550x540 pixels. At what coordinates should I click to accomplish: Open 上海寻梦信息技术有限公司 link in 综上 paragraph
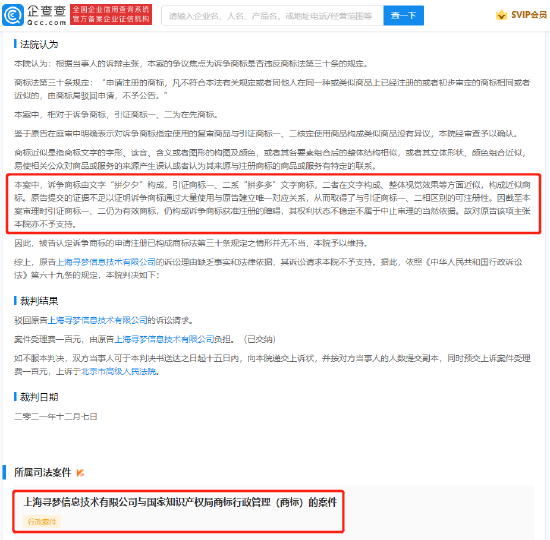[x=106, y=262]
